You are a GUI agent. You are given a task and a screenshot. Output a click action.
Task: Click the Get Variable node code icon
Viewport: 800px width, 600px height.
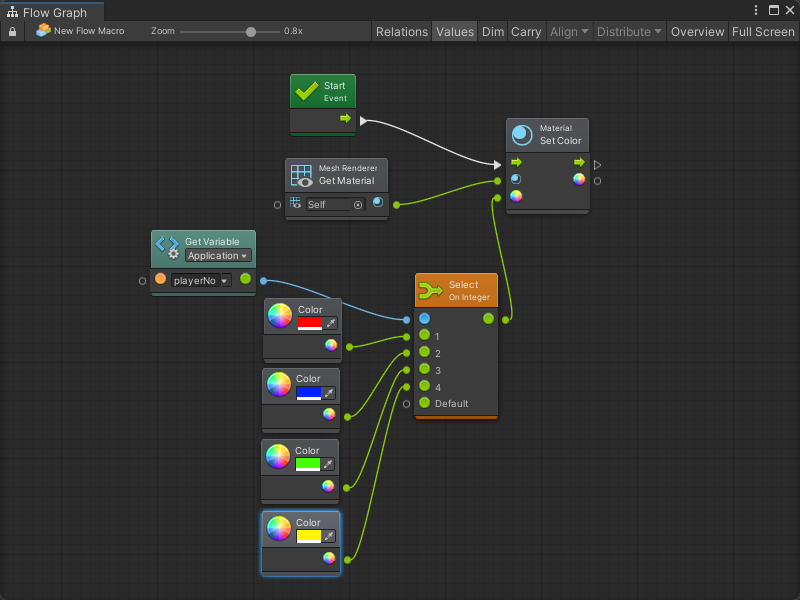167,248
